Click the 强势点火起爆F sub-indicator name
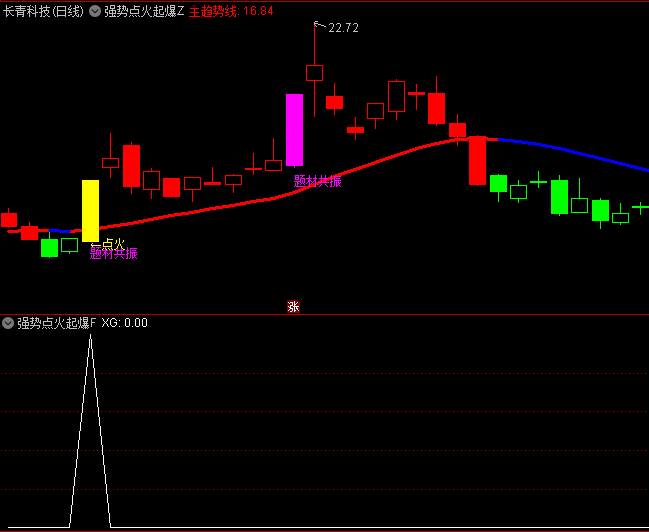 click(x=56, y=323)
